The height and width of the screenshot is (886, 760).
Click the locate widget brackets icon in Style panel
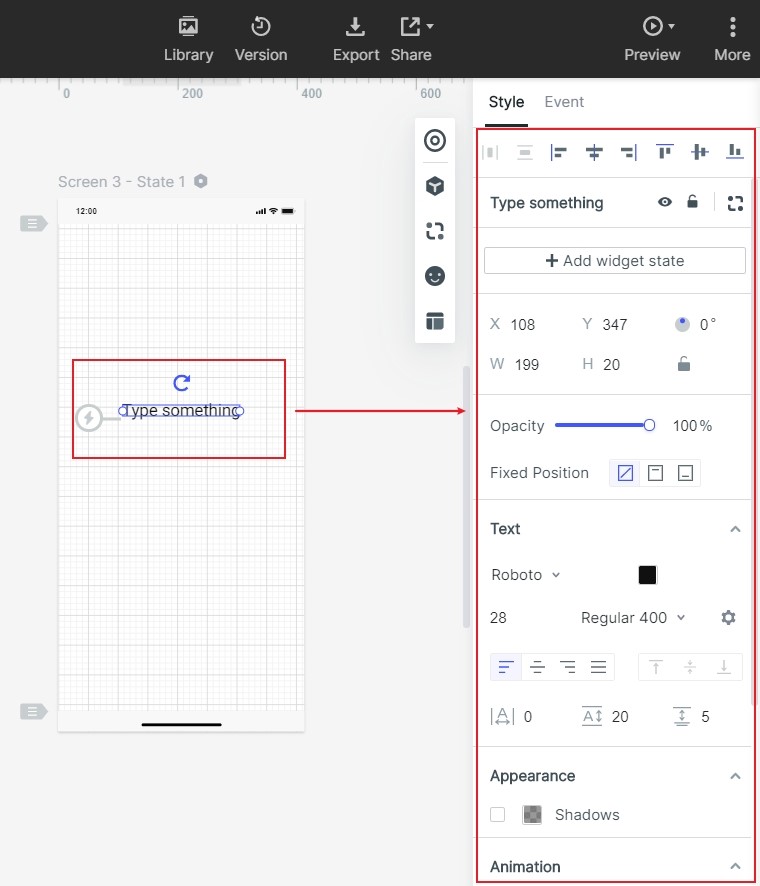pyautogui.click(x=735, y=203)
